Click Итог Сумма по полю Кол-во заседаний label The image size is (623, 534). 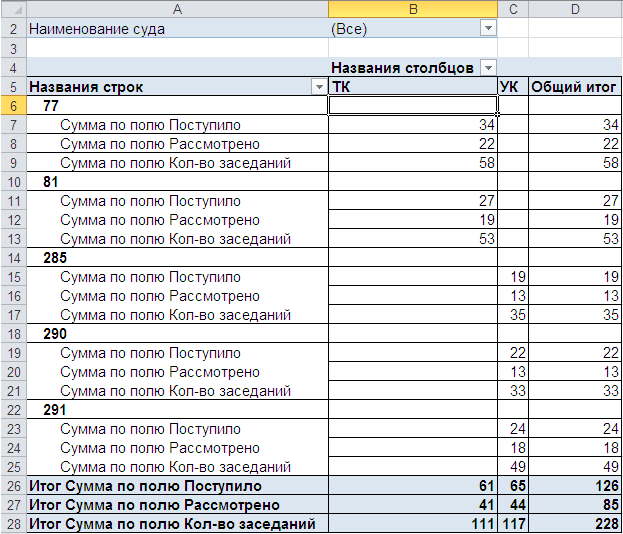tap(178, 524)
